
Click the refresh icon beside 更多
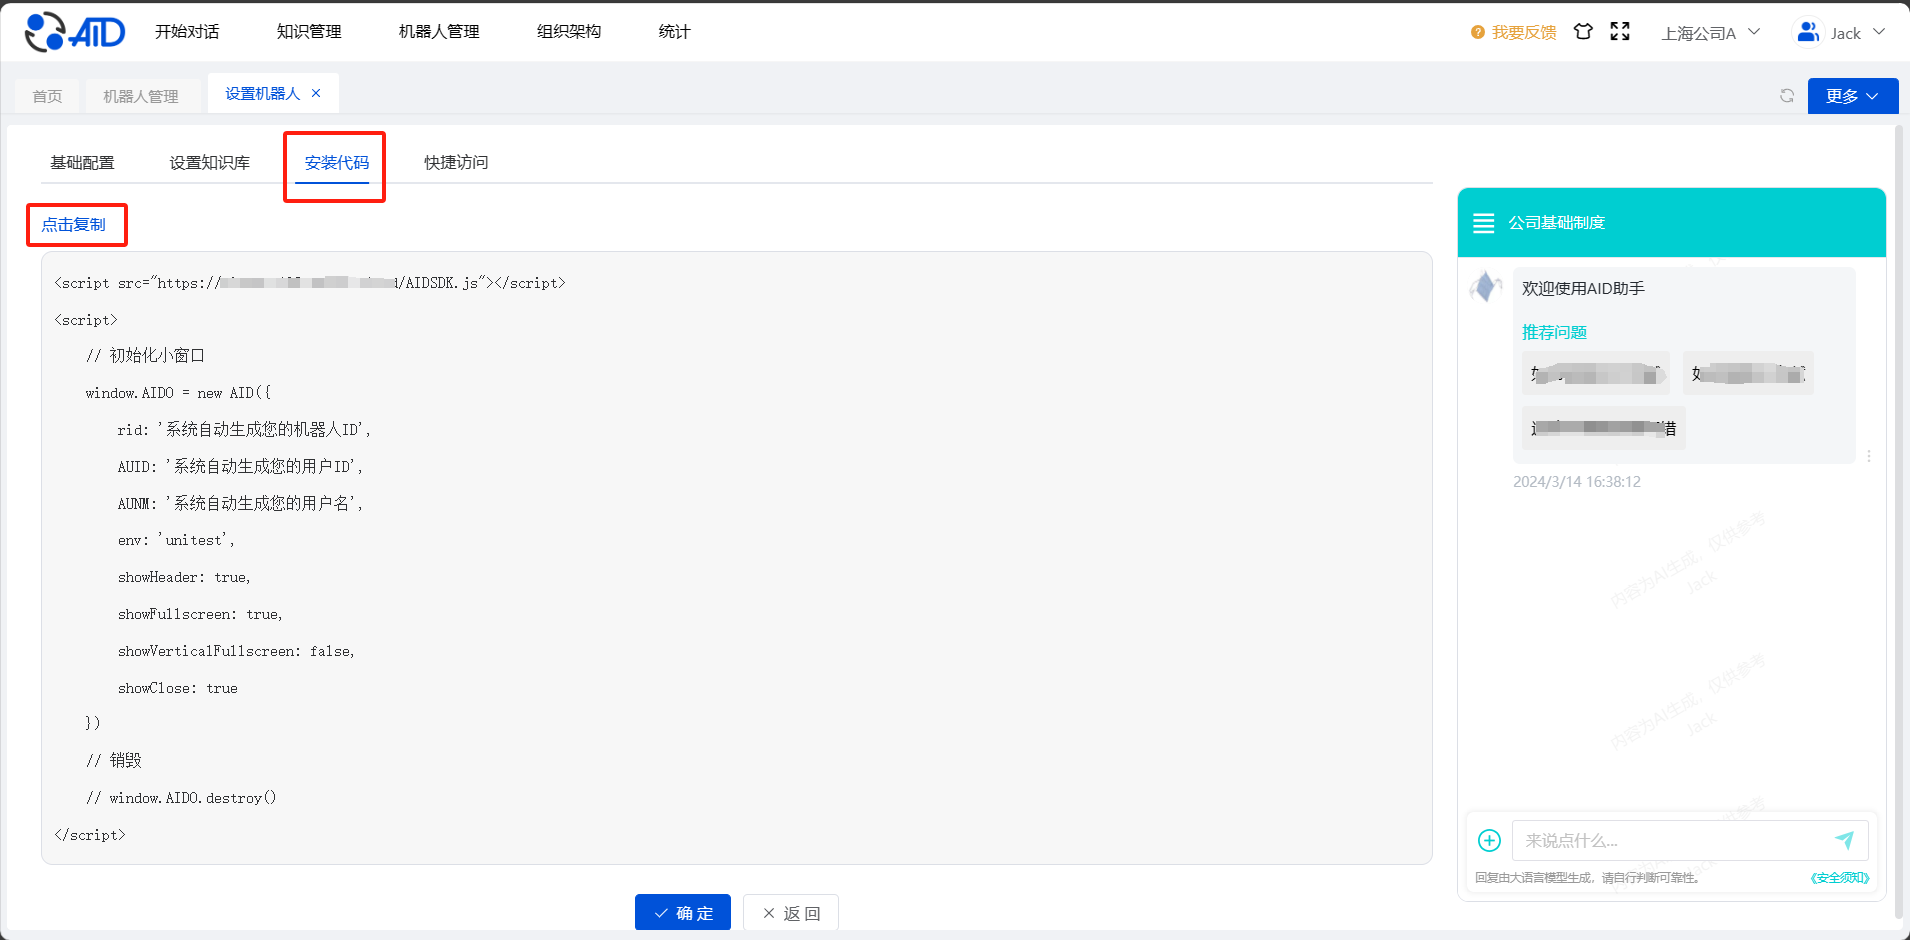click(1787, 96)
